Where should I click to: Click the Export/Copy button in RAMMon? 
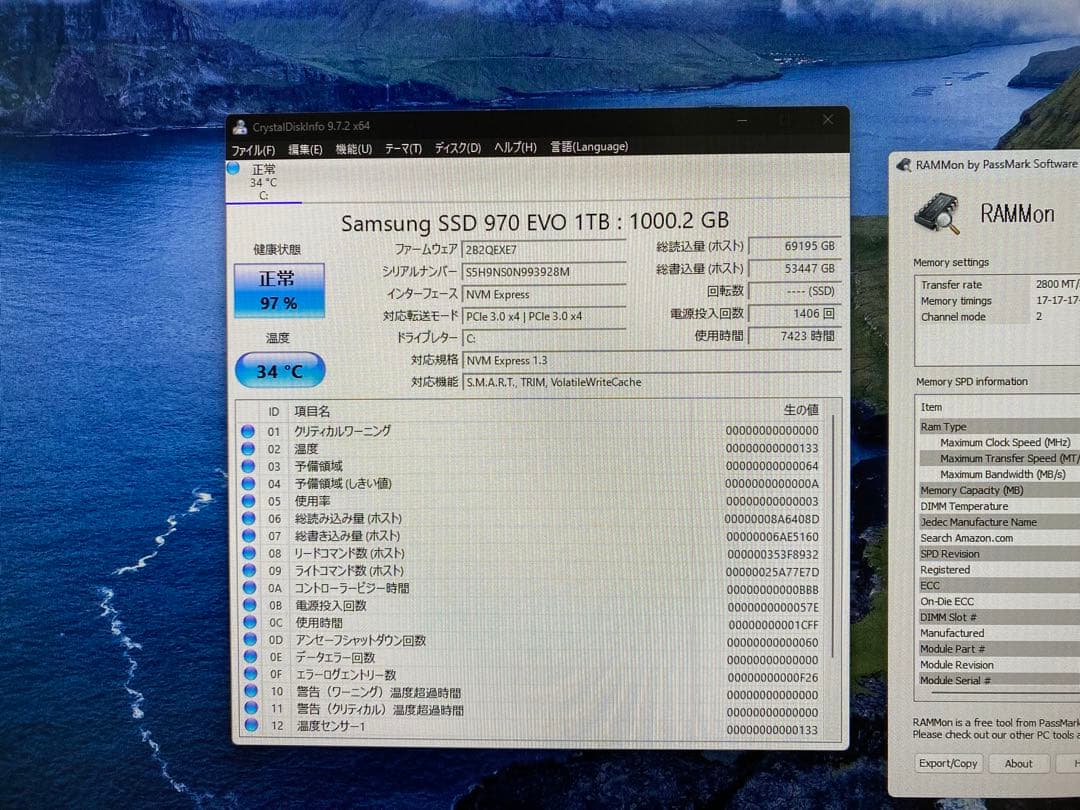click(x=948, y=763)
